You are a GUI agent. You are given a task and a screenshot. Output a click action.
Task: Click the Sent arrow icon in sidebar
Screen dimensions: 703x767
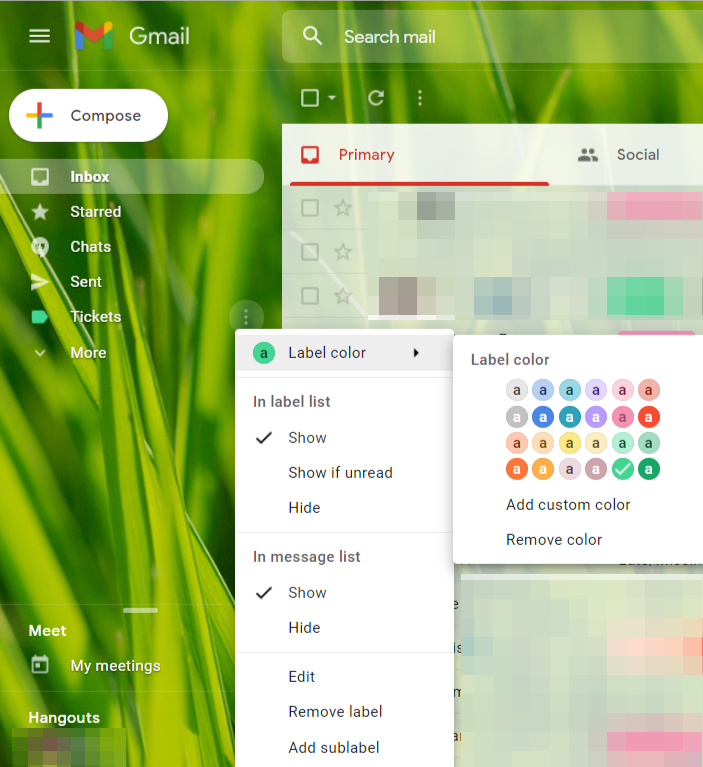click(40, 282)
